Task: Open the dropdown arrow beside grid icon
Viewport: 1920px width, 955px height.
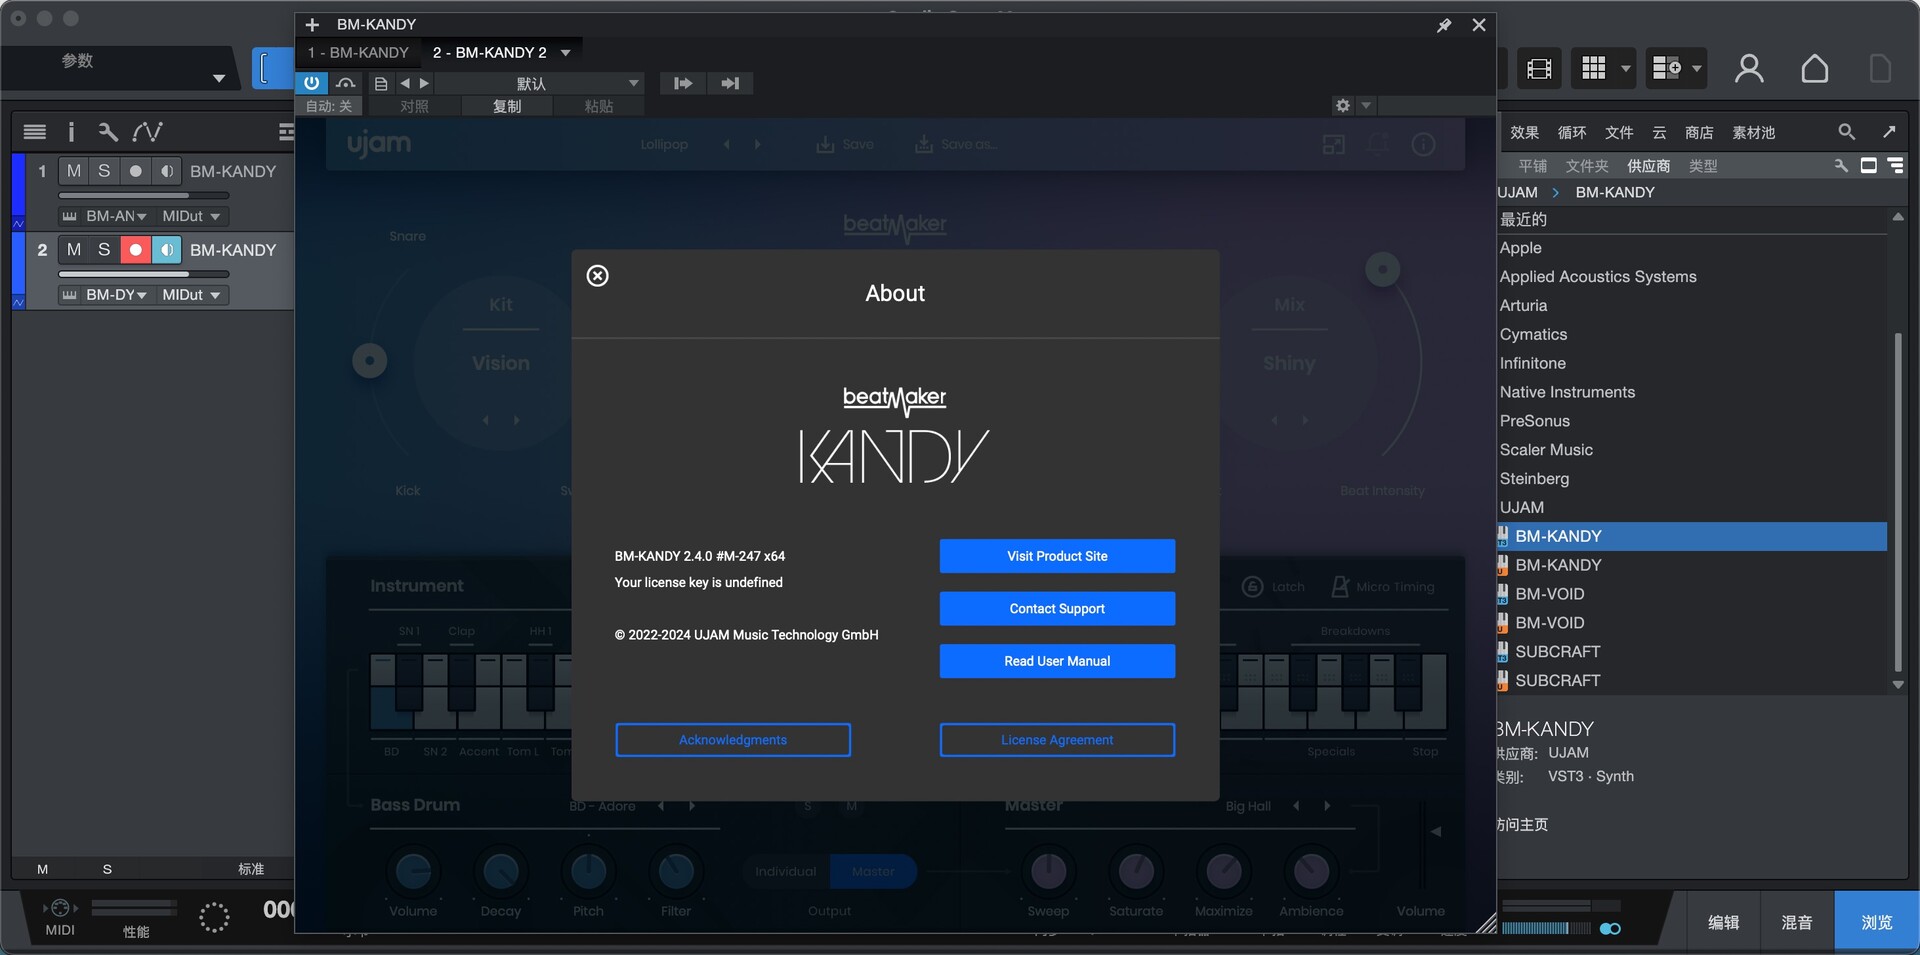Action: (x=1626, y=69)
